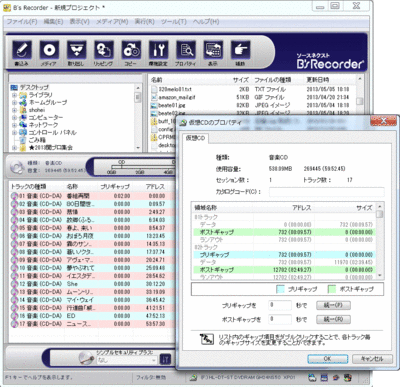Click the デスクトップ icon at tree root

[x=14, y=87]
